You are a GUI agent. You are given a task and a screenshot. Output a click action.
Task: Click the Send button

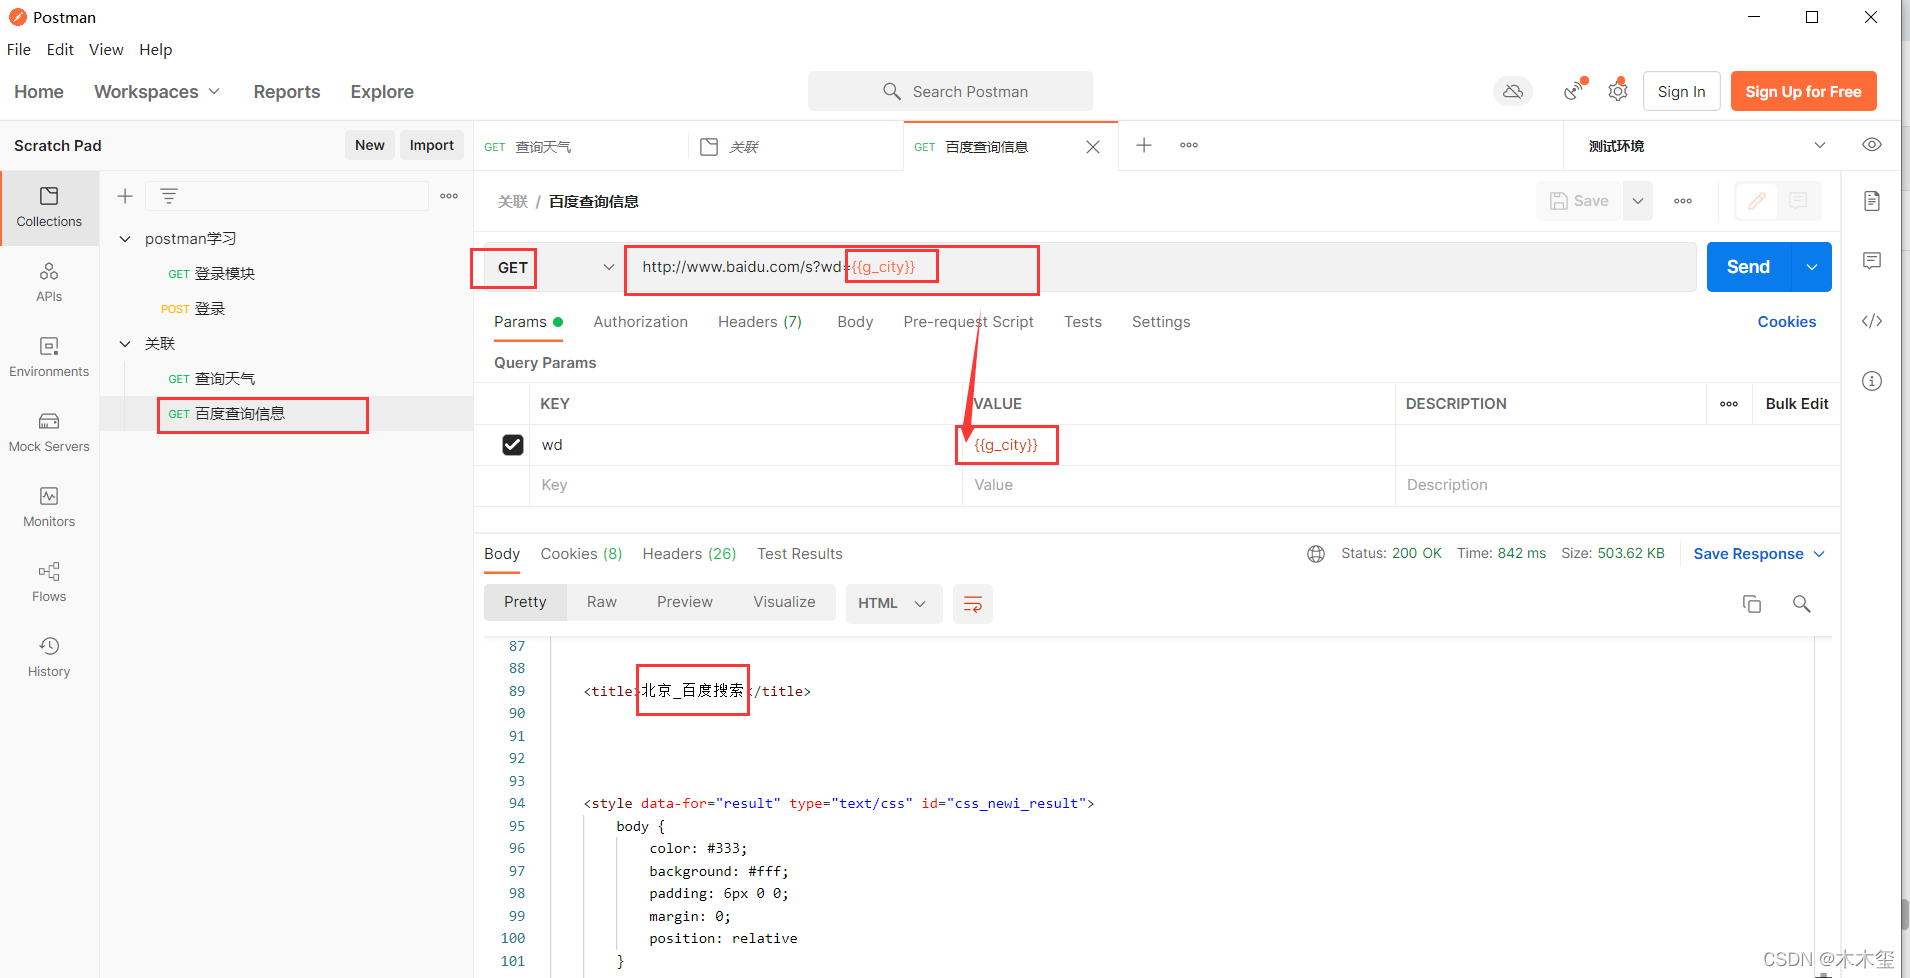tap(1749, 267)
